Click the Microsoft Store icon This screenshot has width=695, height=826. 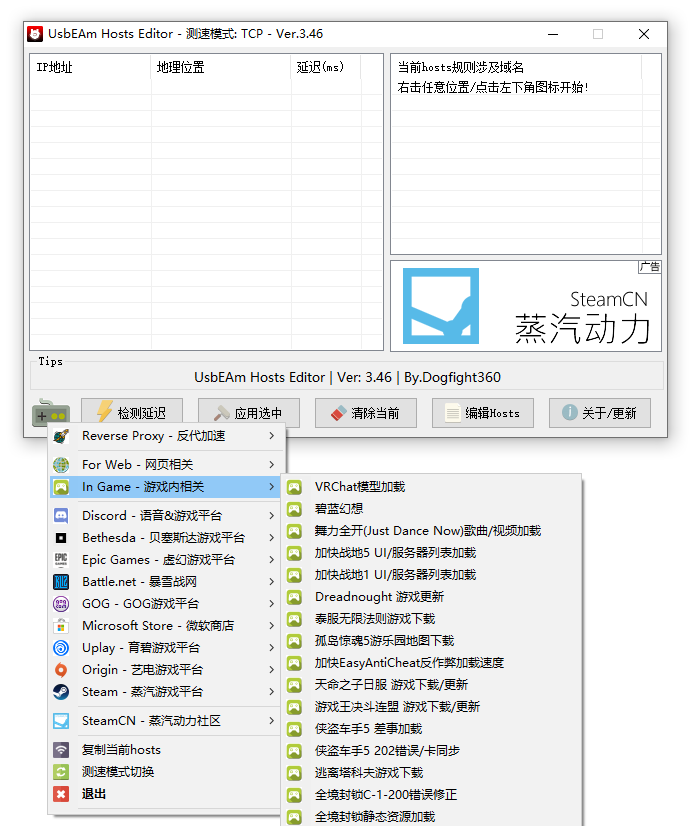(x=61, y=626)
